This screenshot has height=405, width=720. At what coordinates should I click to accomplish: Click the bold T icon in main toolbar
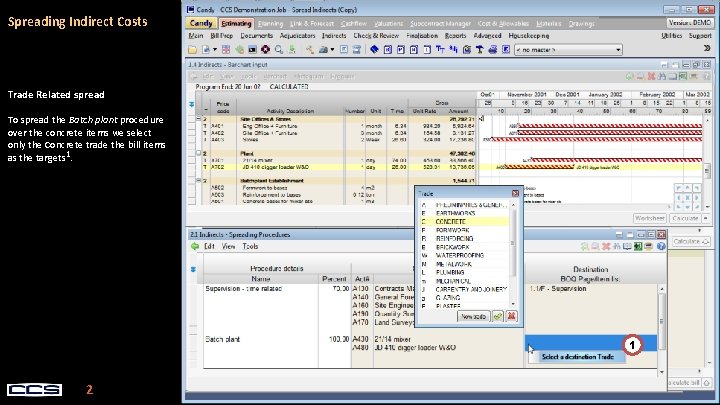tap(479, 50)
